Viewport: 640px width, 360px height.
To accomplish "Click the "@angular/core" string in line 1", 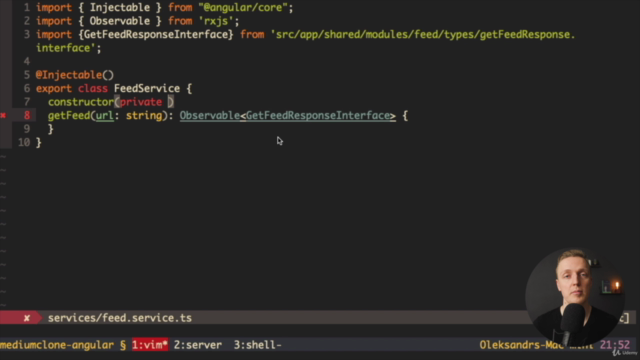I will pyautogui.click(x=242, y=8).
